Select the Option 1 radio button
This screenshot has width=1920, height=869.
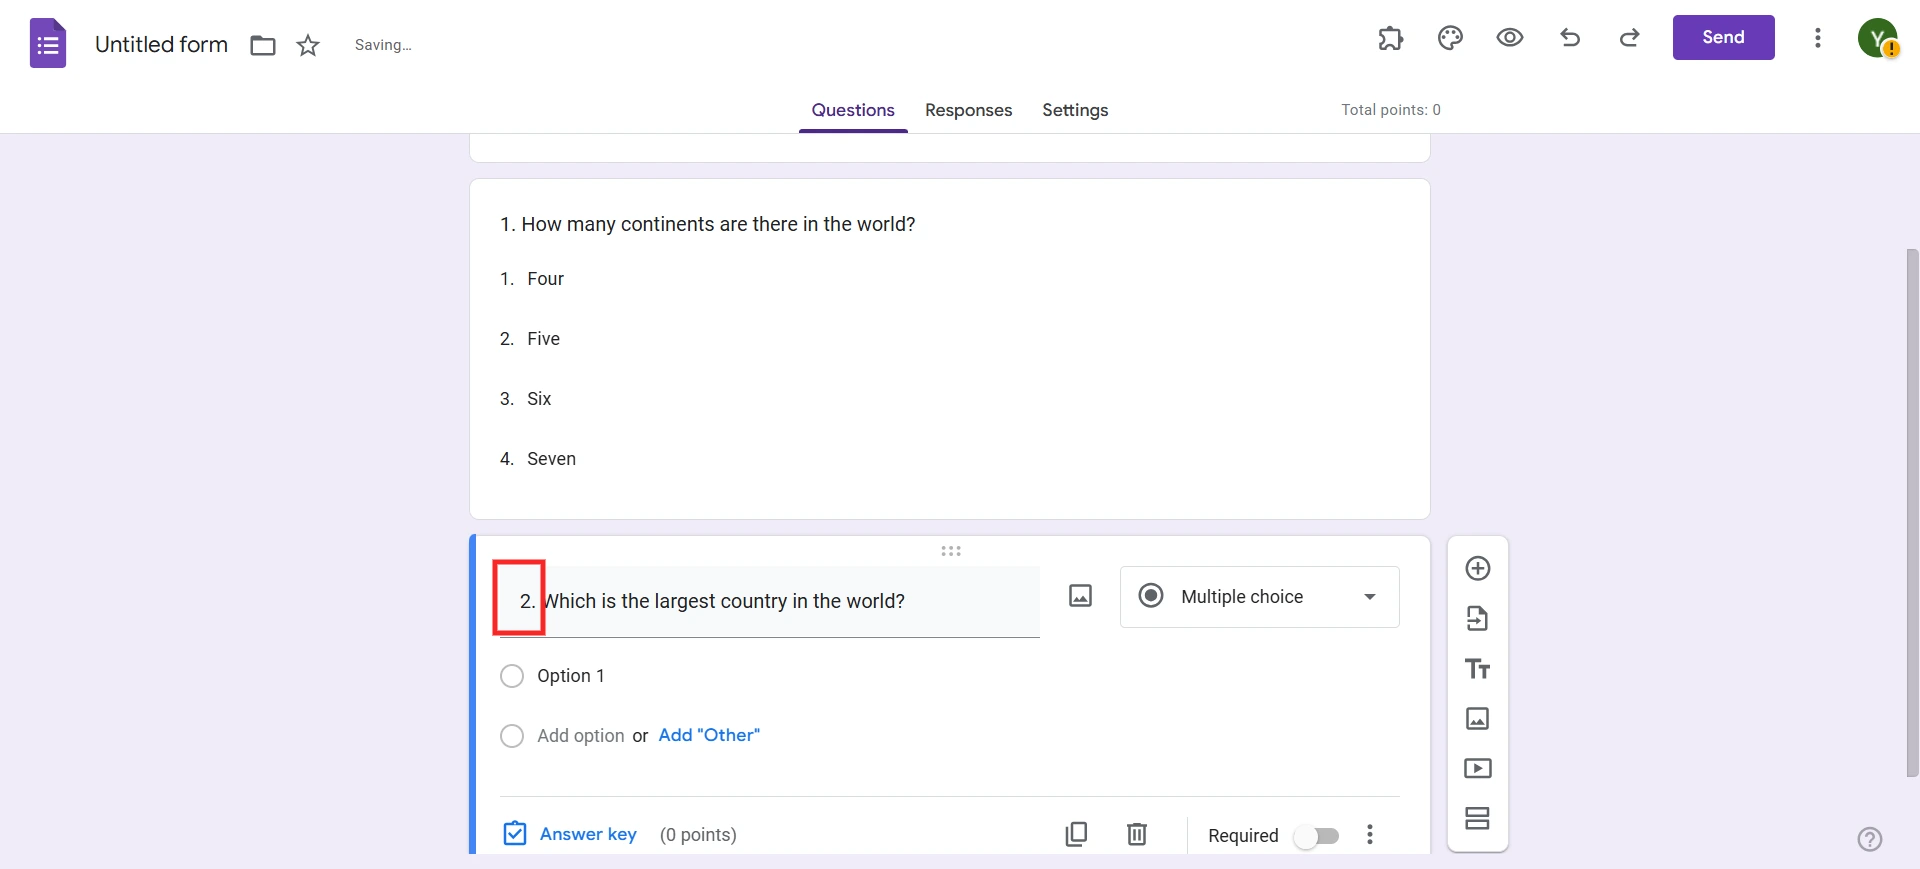[x=512, y=676]
